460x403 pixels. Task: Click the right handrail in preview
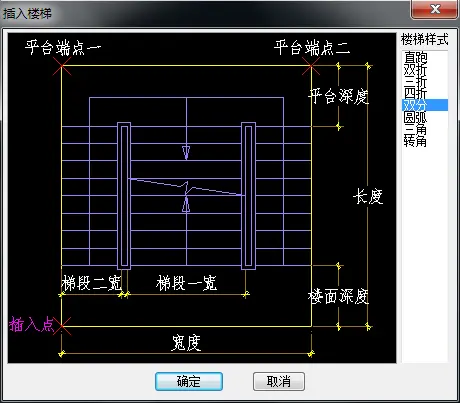[x=248, y=196]
